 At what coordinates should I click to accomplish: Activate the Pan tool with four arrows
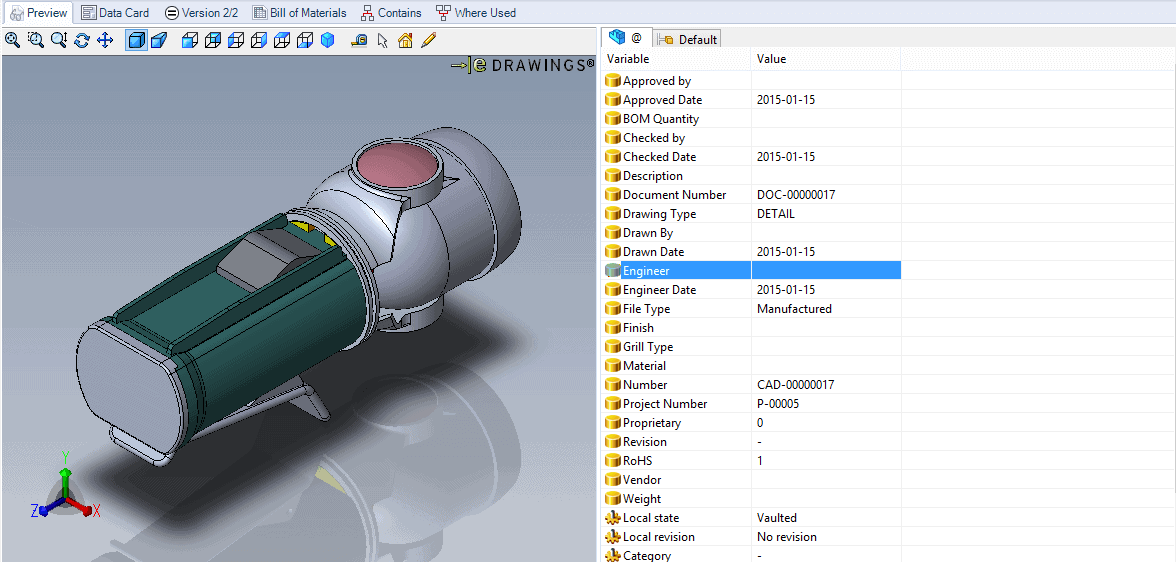(x=105, y=40)
